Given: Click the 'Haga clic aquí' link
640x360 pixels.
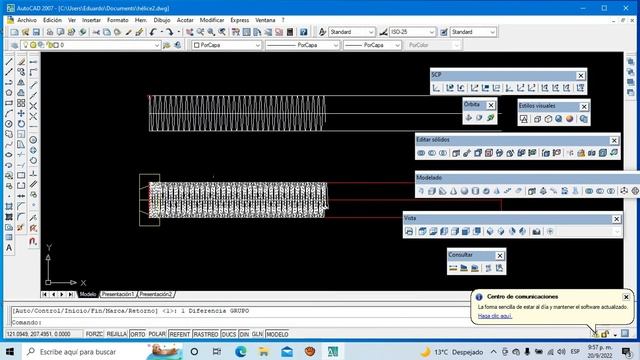Looking at the screenshot, I should pyautogui.click(x=494, y=316).
